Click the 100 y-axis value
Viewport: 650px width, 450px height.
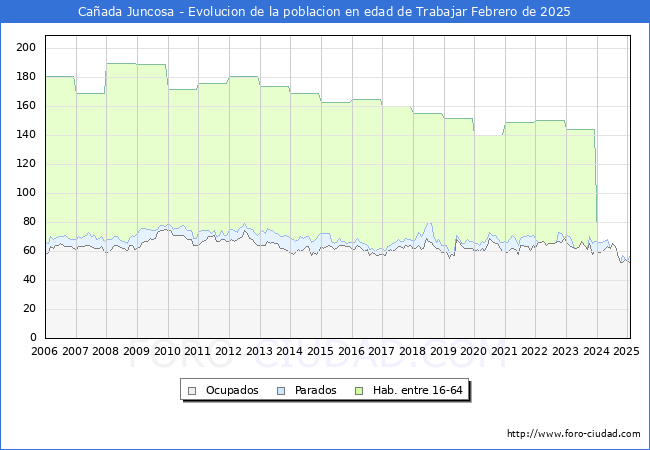[x=26, y=193]
